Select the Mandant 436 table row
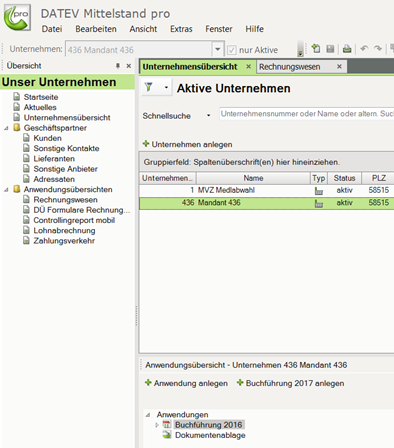Screen dimensions: 394x448 [267, 203]
